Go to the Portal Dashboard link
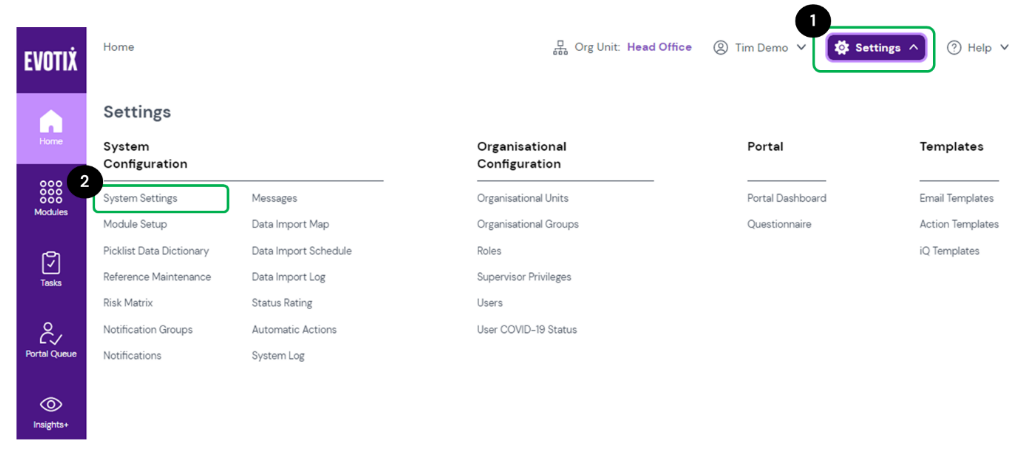Image resolution: width=1032 pixels, height=453 pixels. pyautogui.click(x=786, y=198)
